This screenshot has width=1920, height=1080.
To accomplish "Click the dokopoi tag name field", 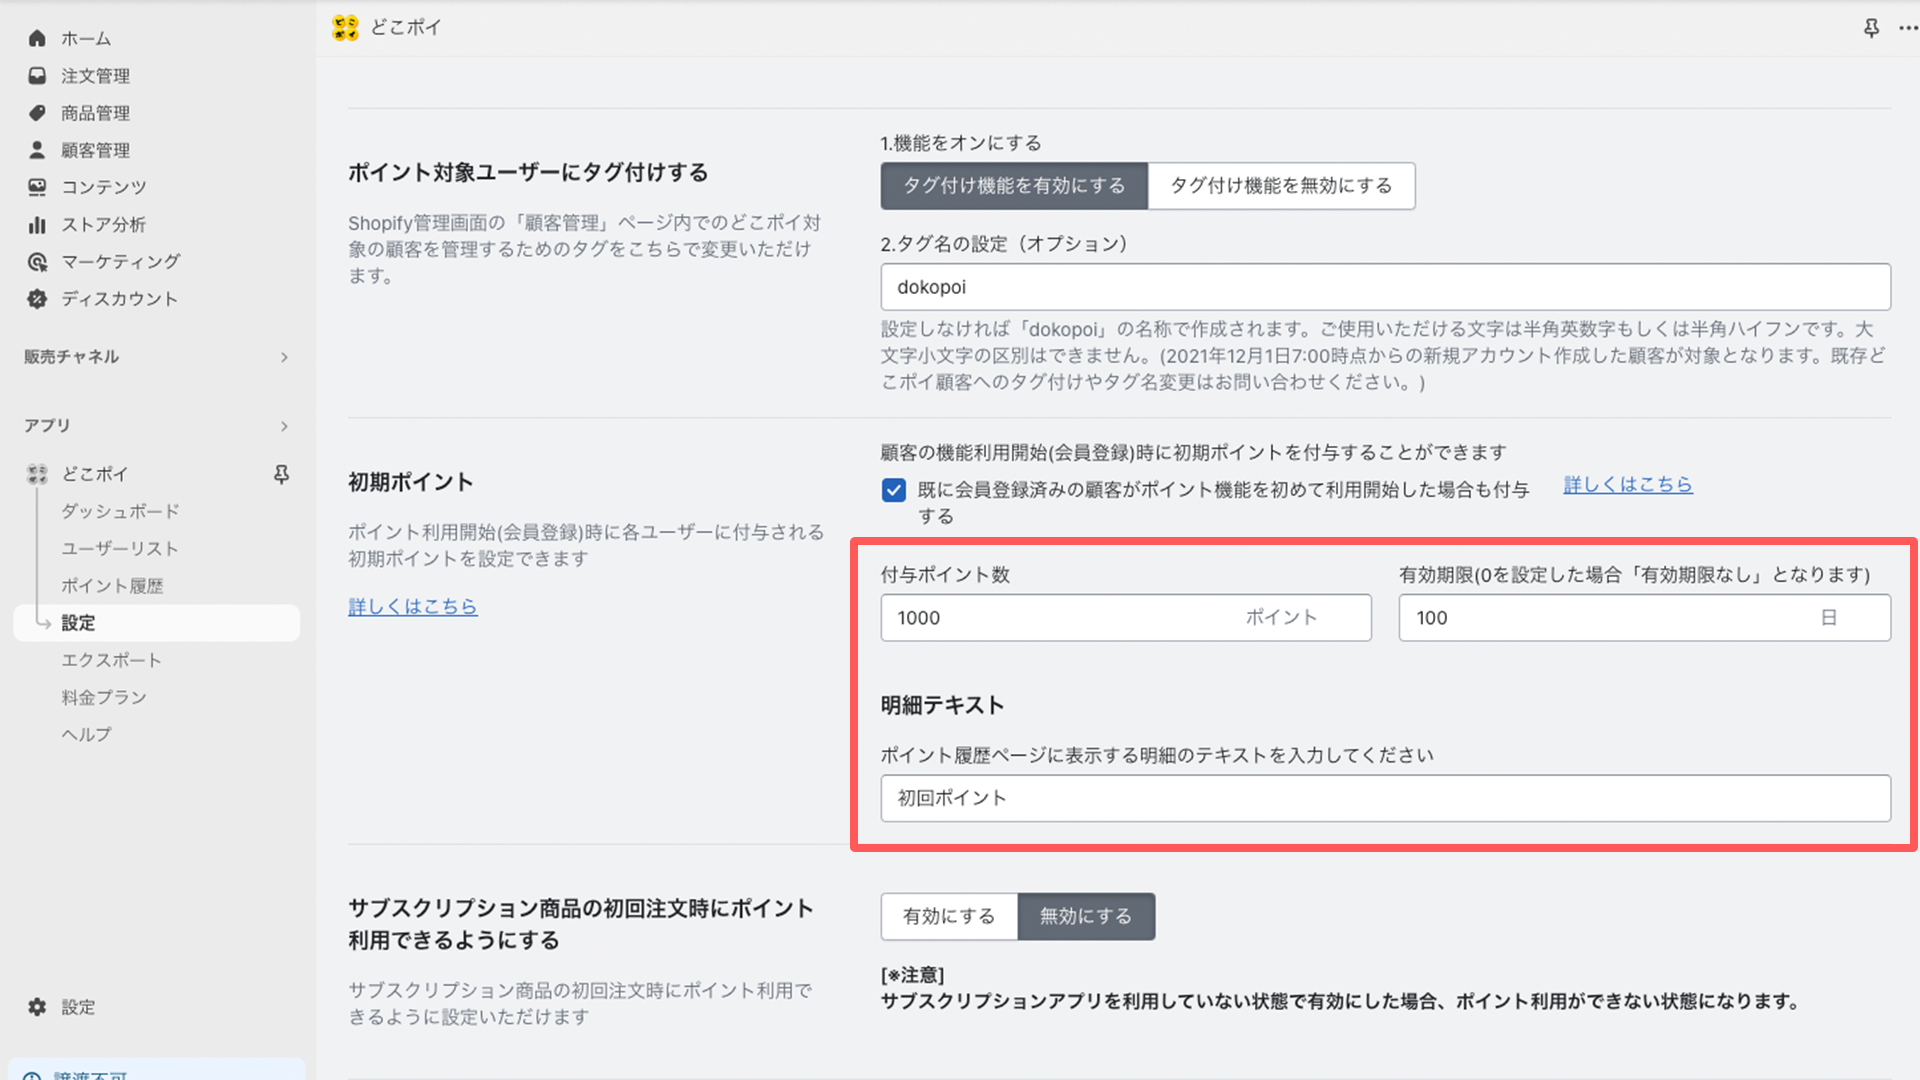I will [x=1385, y=287].
